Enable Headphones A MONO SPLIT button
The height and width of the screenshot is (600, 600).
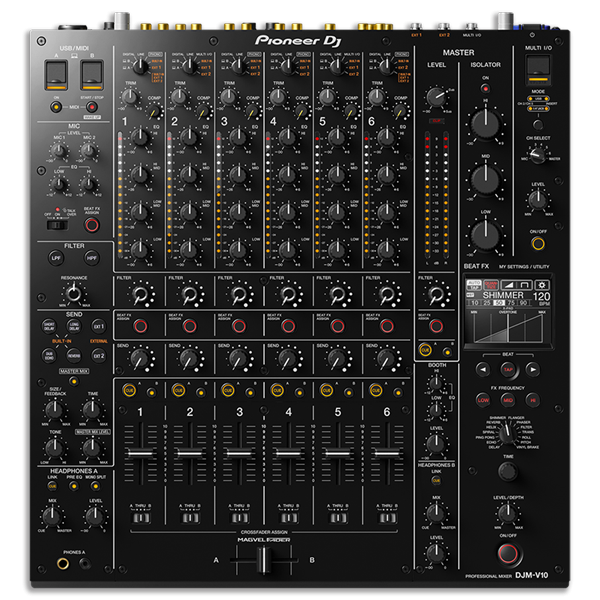(95, 486)
